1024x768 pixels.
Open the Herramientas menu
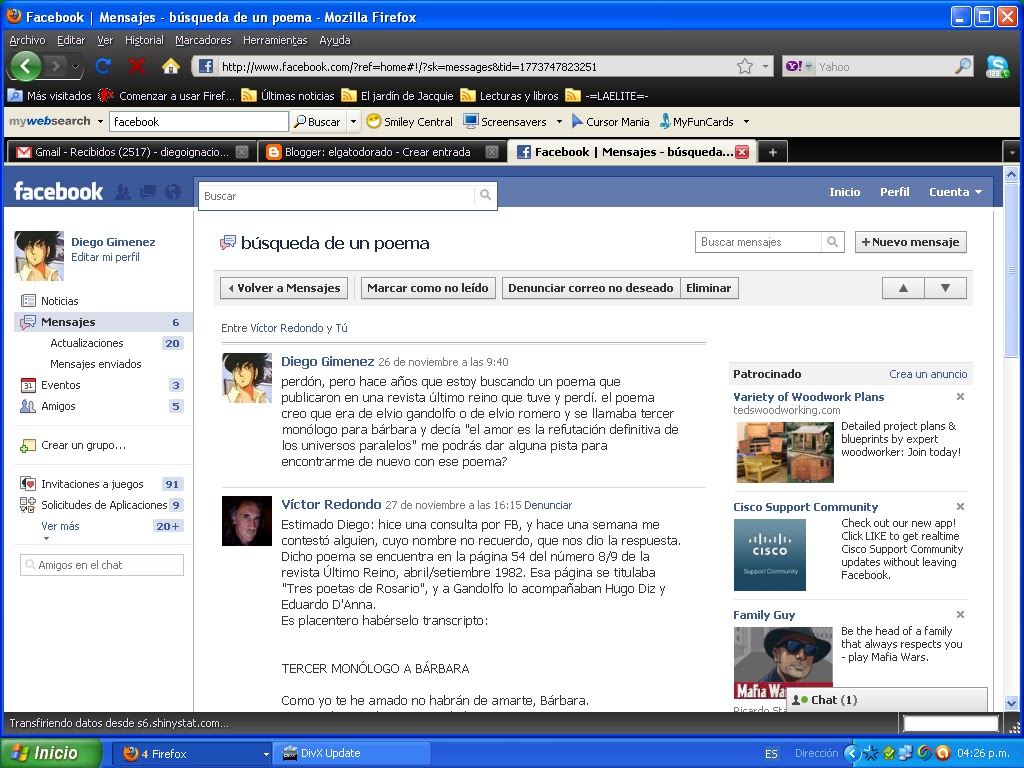pos(275,40)
